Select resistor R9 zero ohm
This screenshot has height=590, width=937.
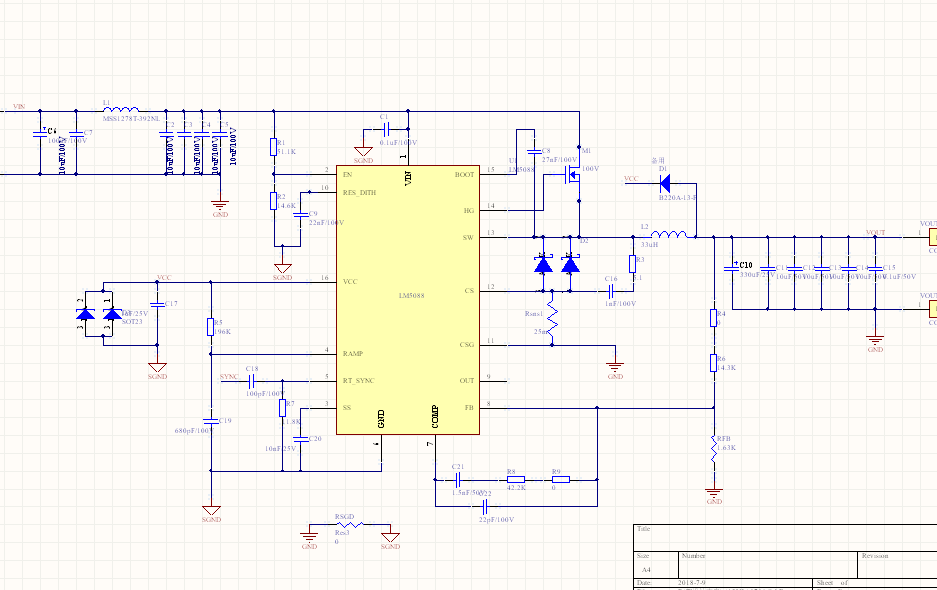561,479
